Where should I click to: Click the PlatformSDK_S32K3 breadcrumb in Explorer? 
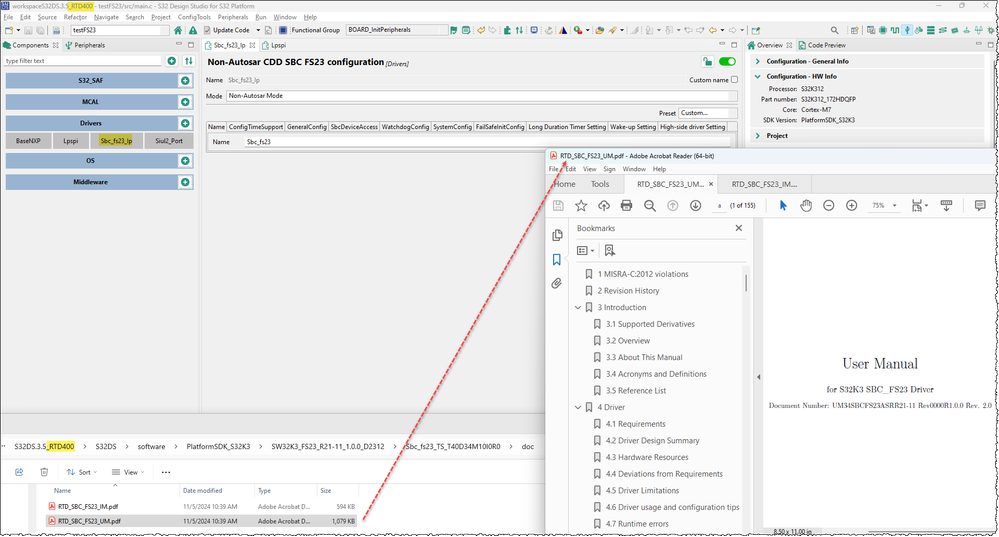[x=218, y=447]
